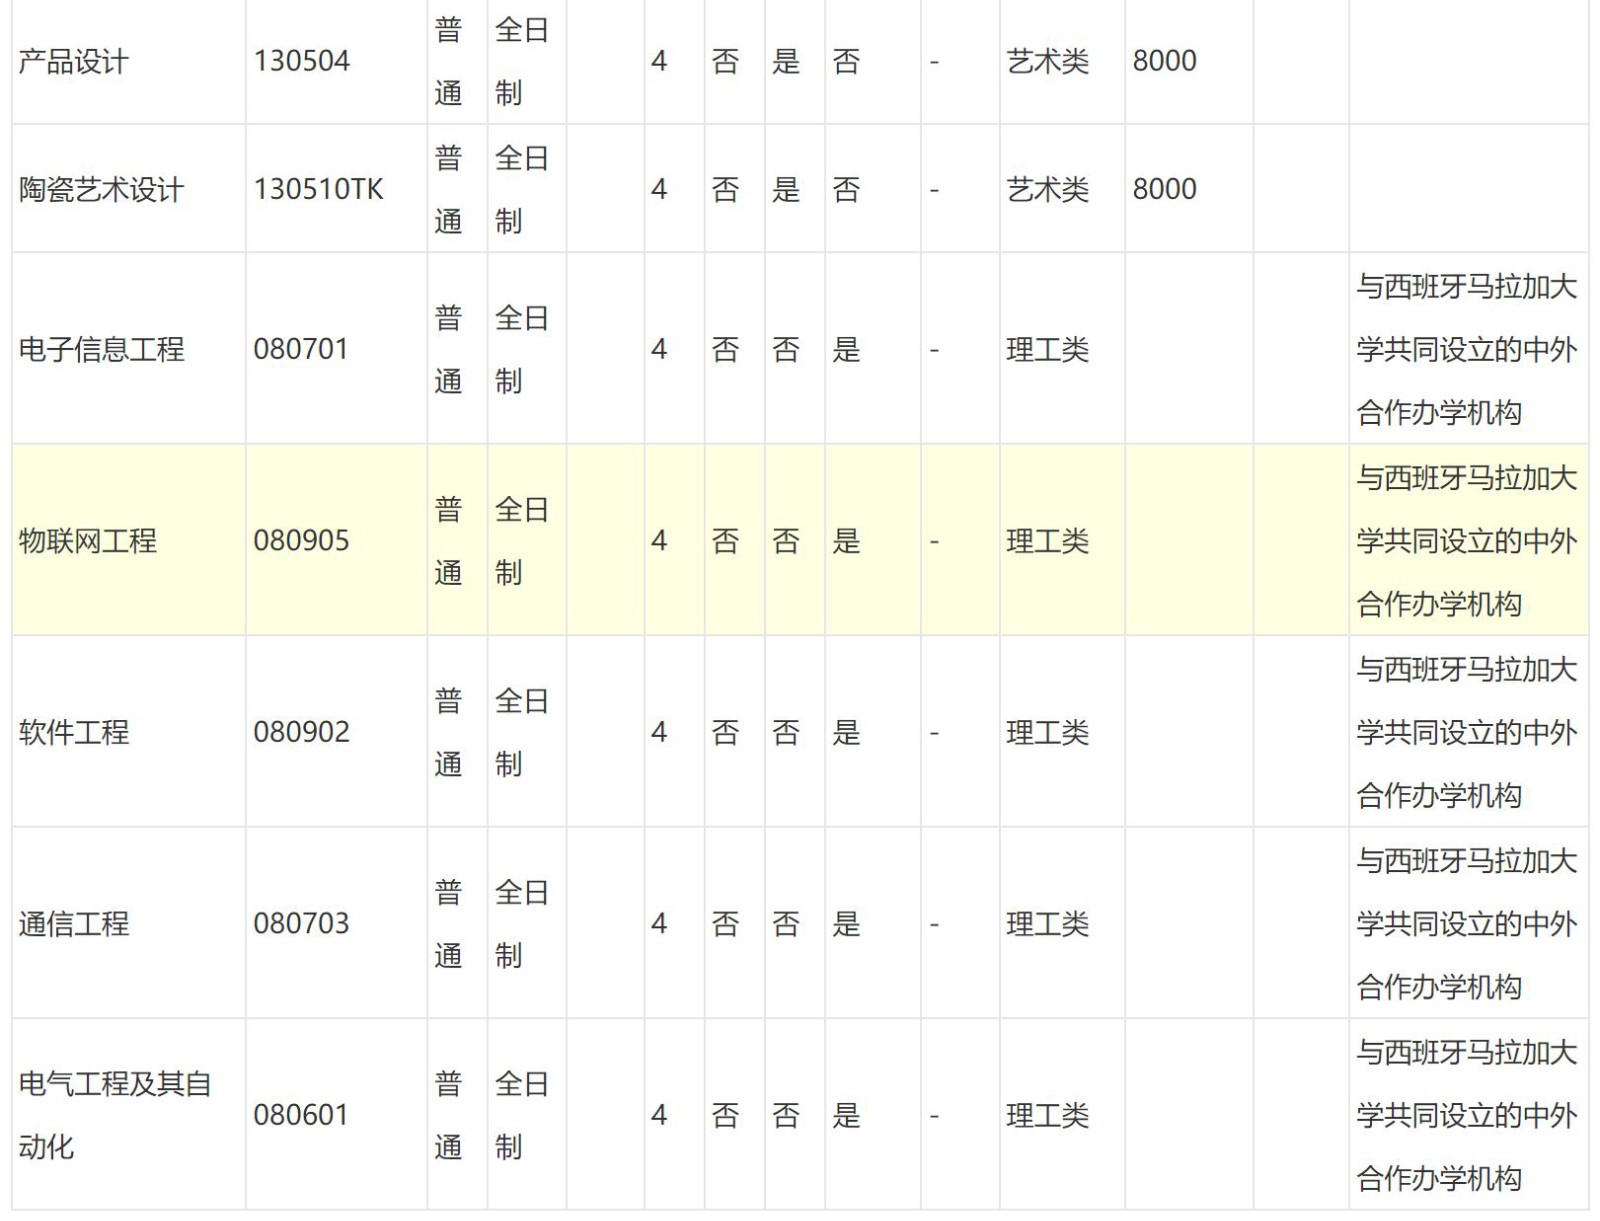Click 理工类 in the 电子信息工程 row
The width and height of the screenshot is (1600, 1221).
pyautogui.click(x=1047, y=350)
